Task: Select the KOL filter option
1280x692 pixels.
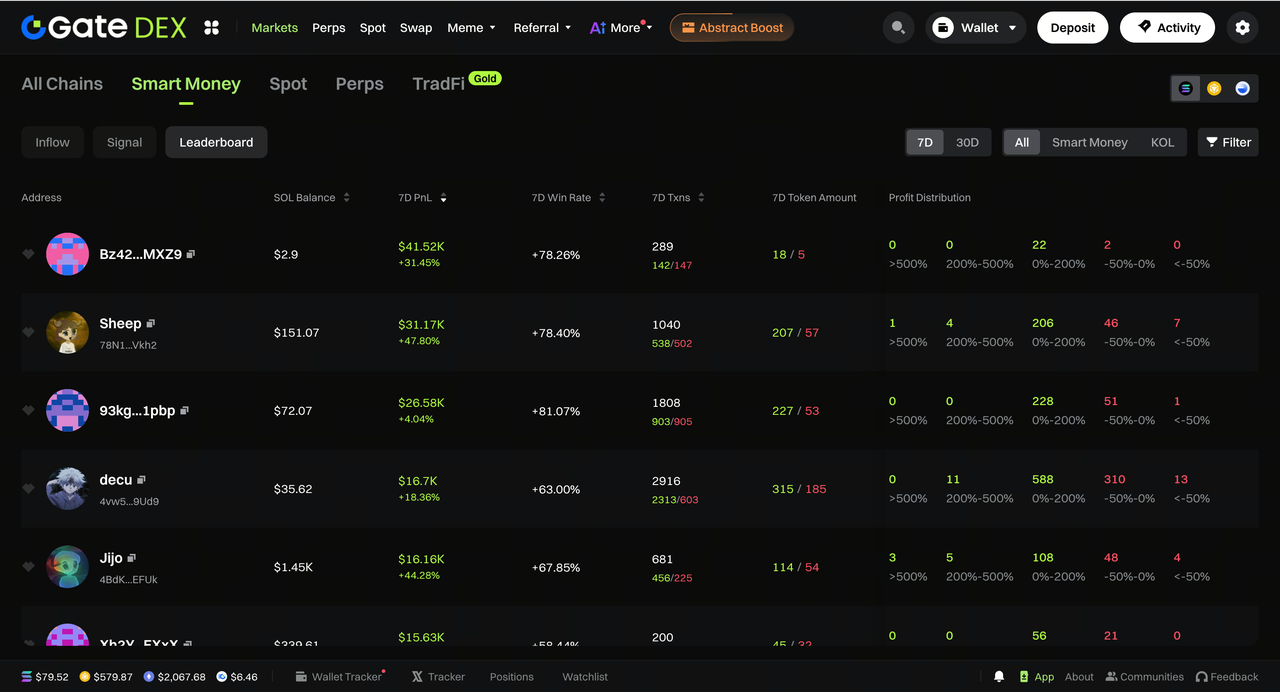Action: [1162, 142]
